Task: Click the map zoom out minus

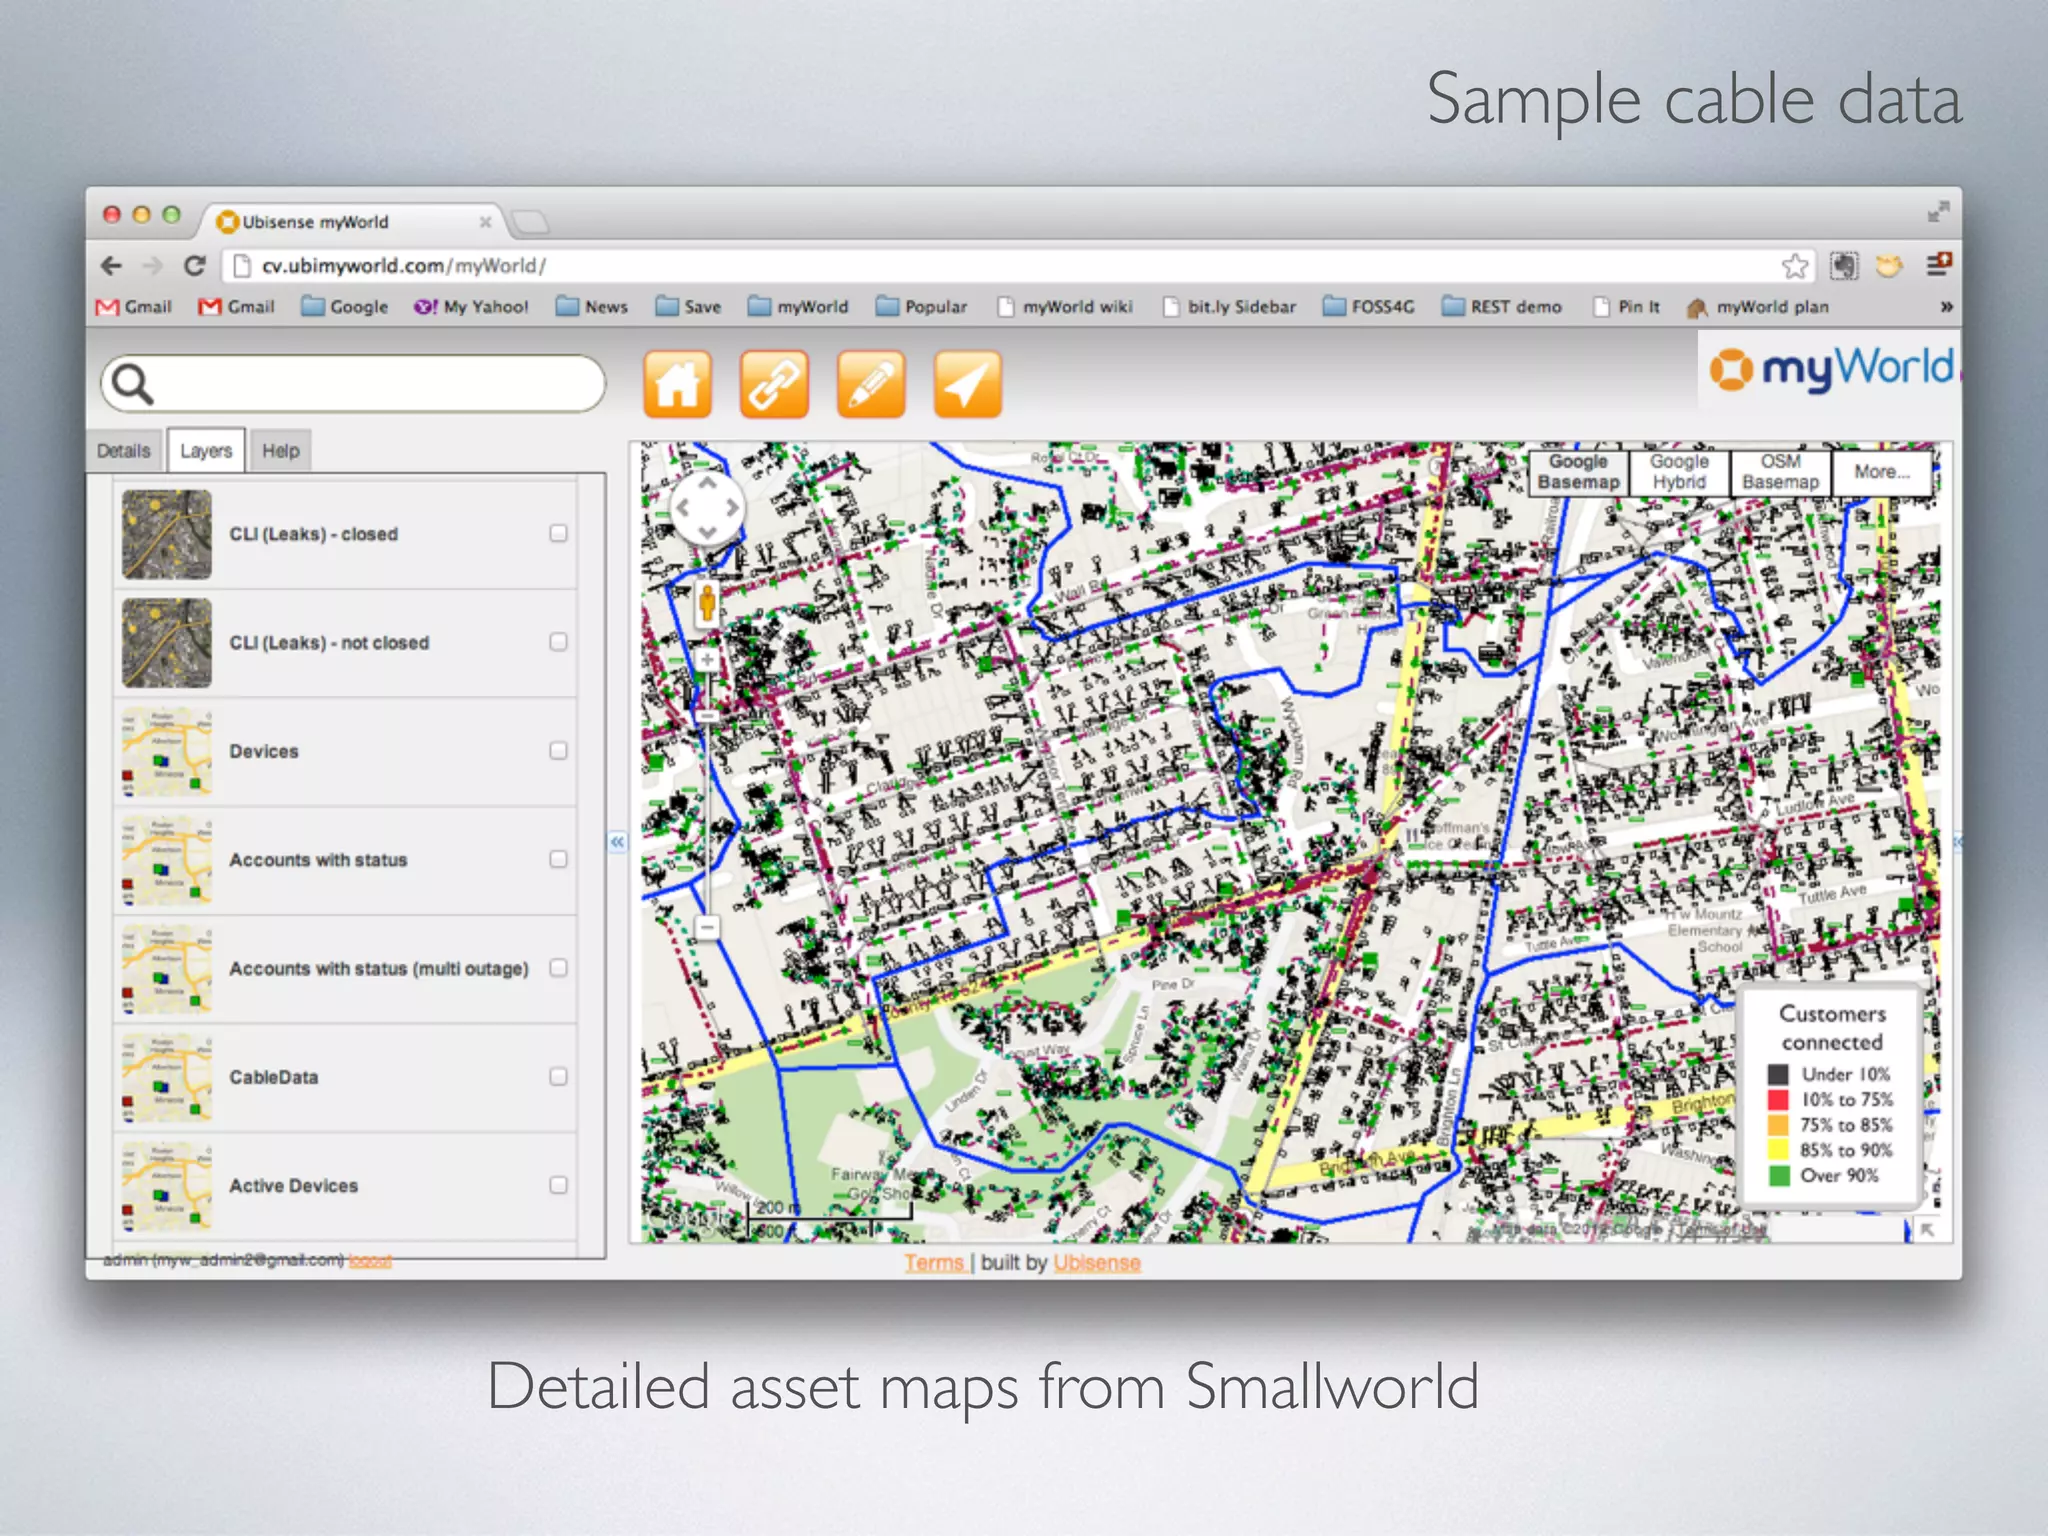Action: tap(707, 928)
